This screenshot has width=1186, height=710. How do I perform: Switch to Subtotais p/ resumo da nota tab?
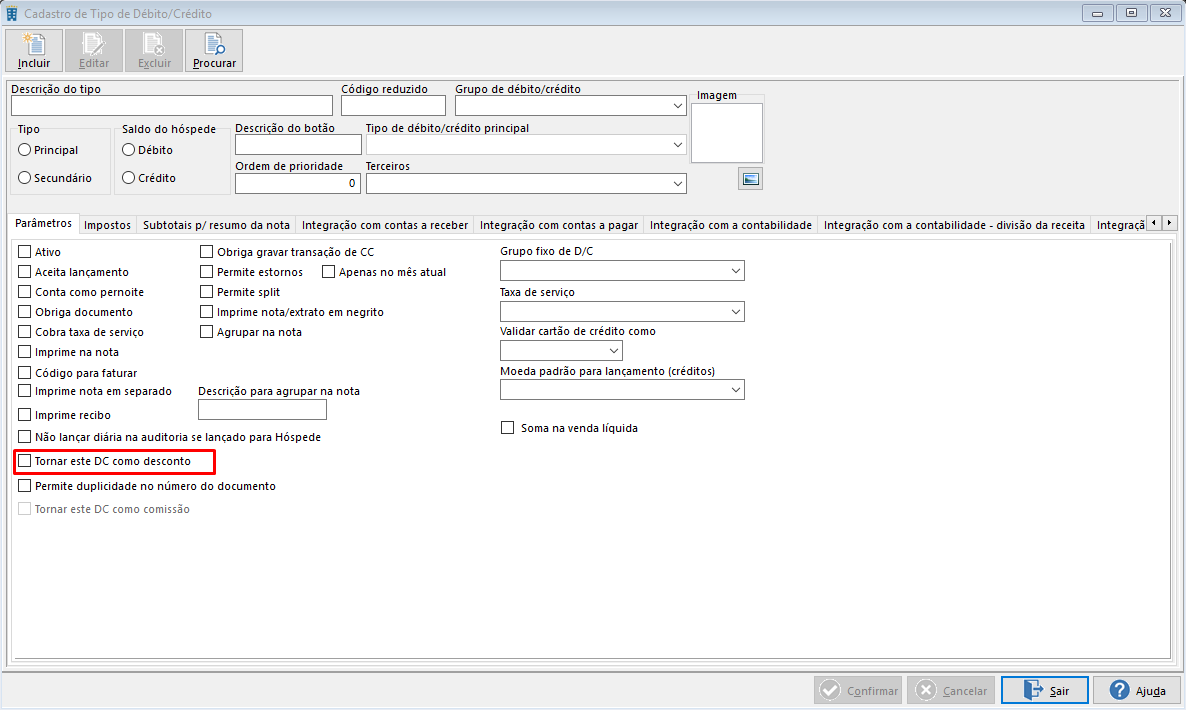[x=216, y=225]
